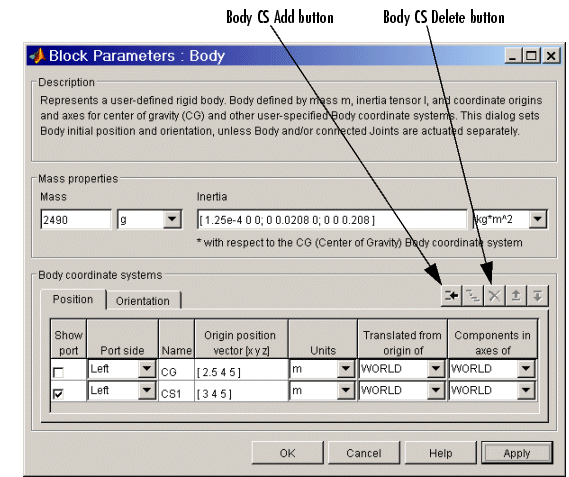Click the Body CS Delete X icon
Viewport: 569px width, 477px height.
pos(494,296)
